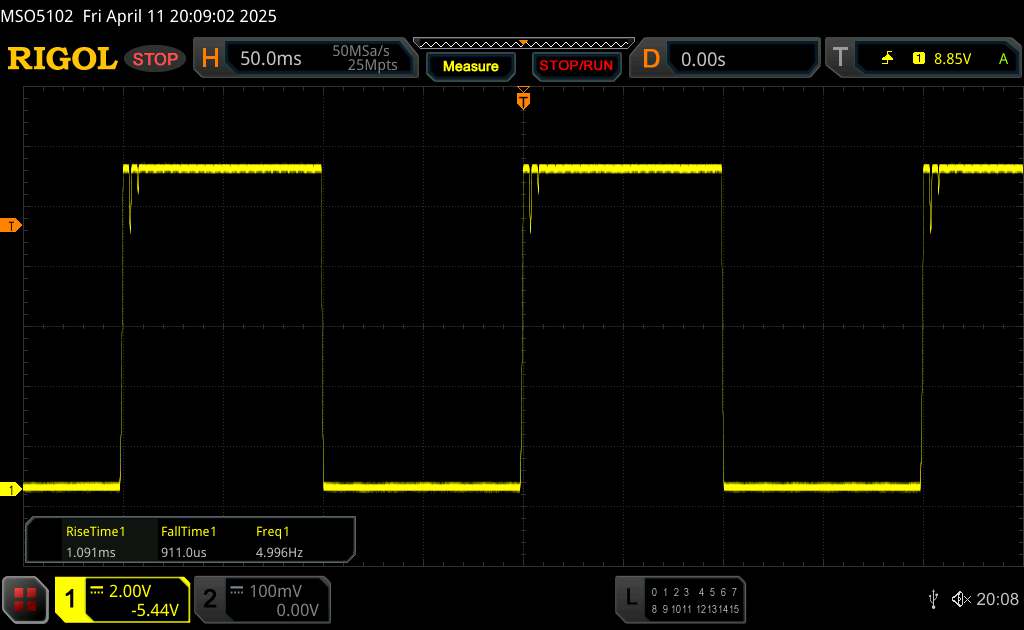1024x630 pixels.
Task: Click the USB connection status icon
Action: [x=933, y=599]
